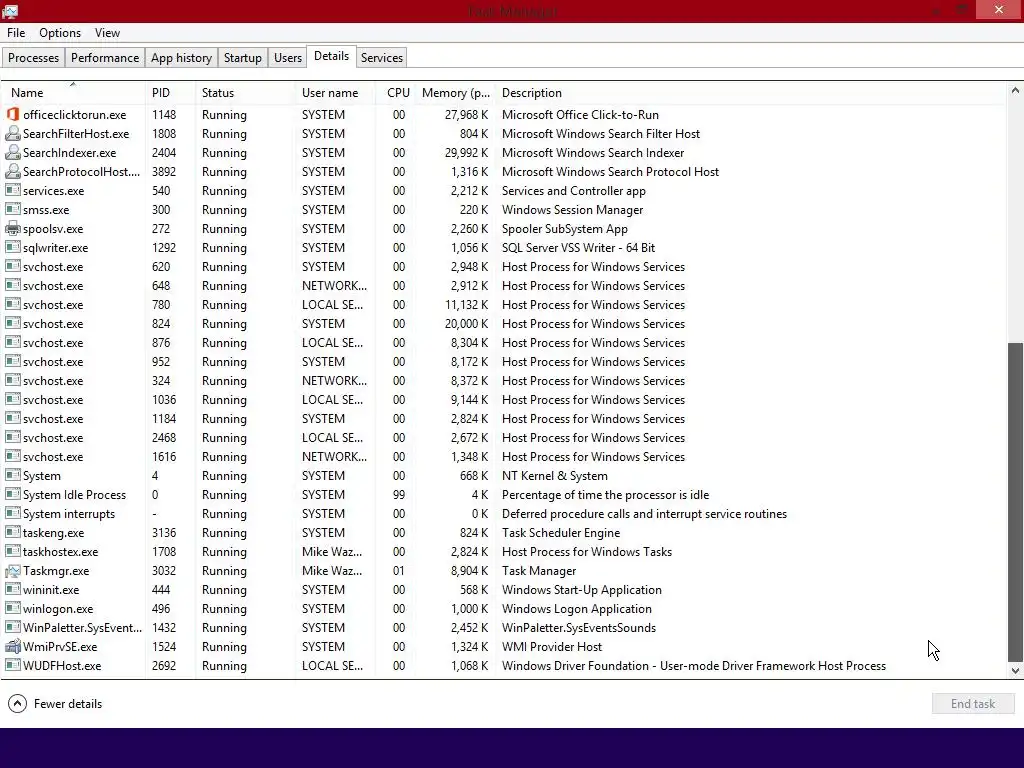The height and width of the screenshot is (768, 1024).
Task: Click the scrollbar down arrow
Action: [1015, 670]
